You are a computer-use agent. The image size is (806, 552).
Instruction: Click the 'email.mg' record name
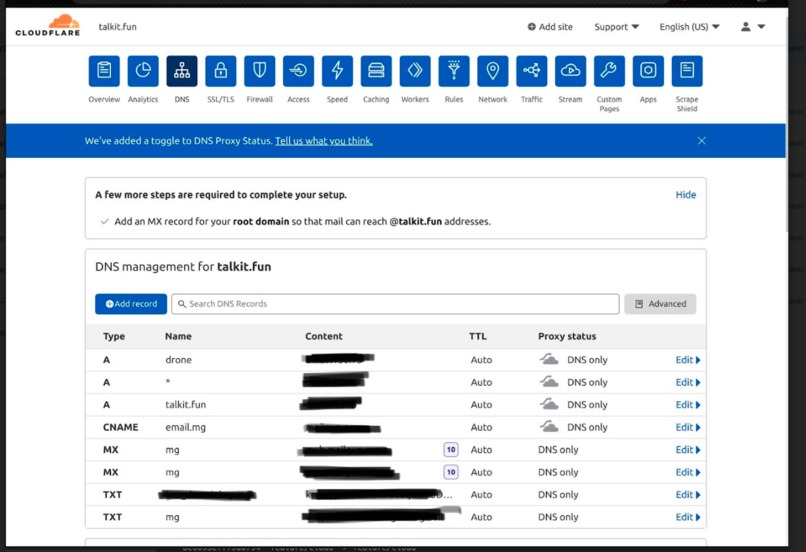(186, 427)
